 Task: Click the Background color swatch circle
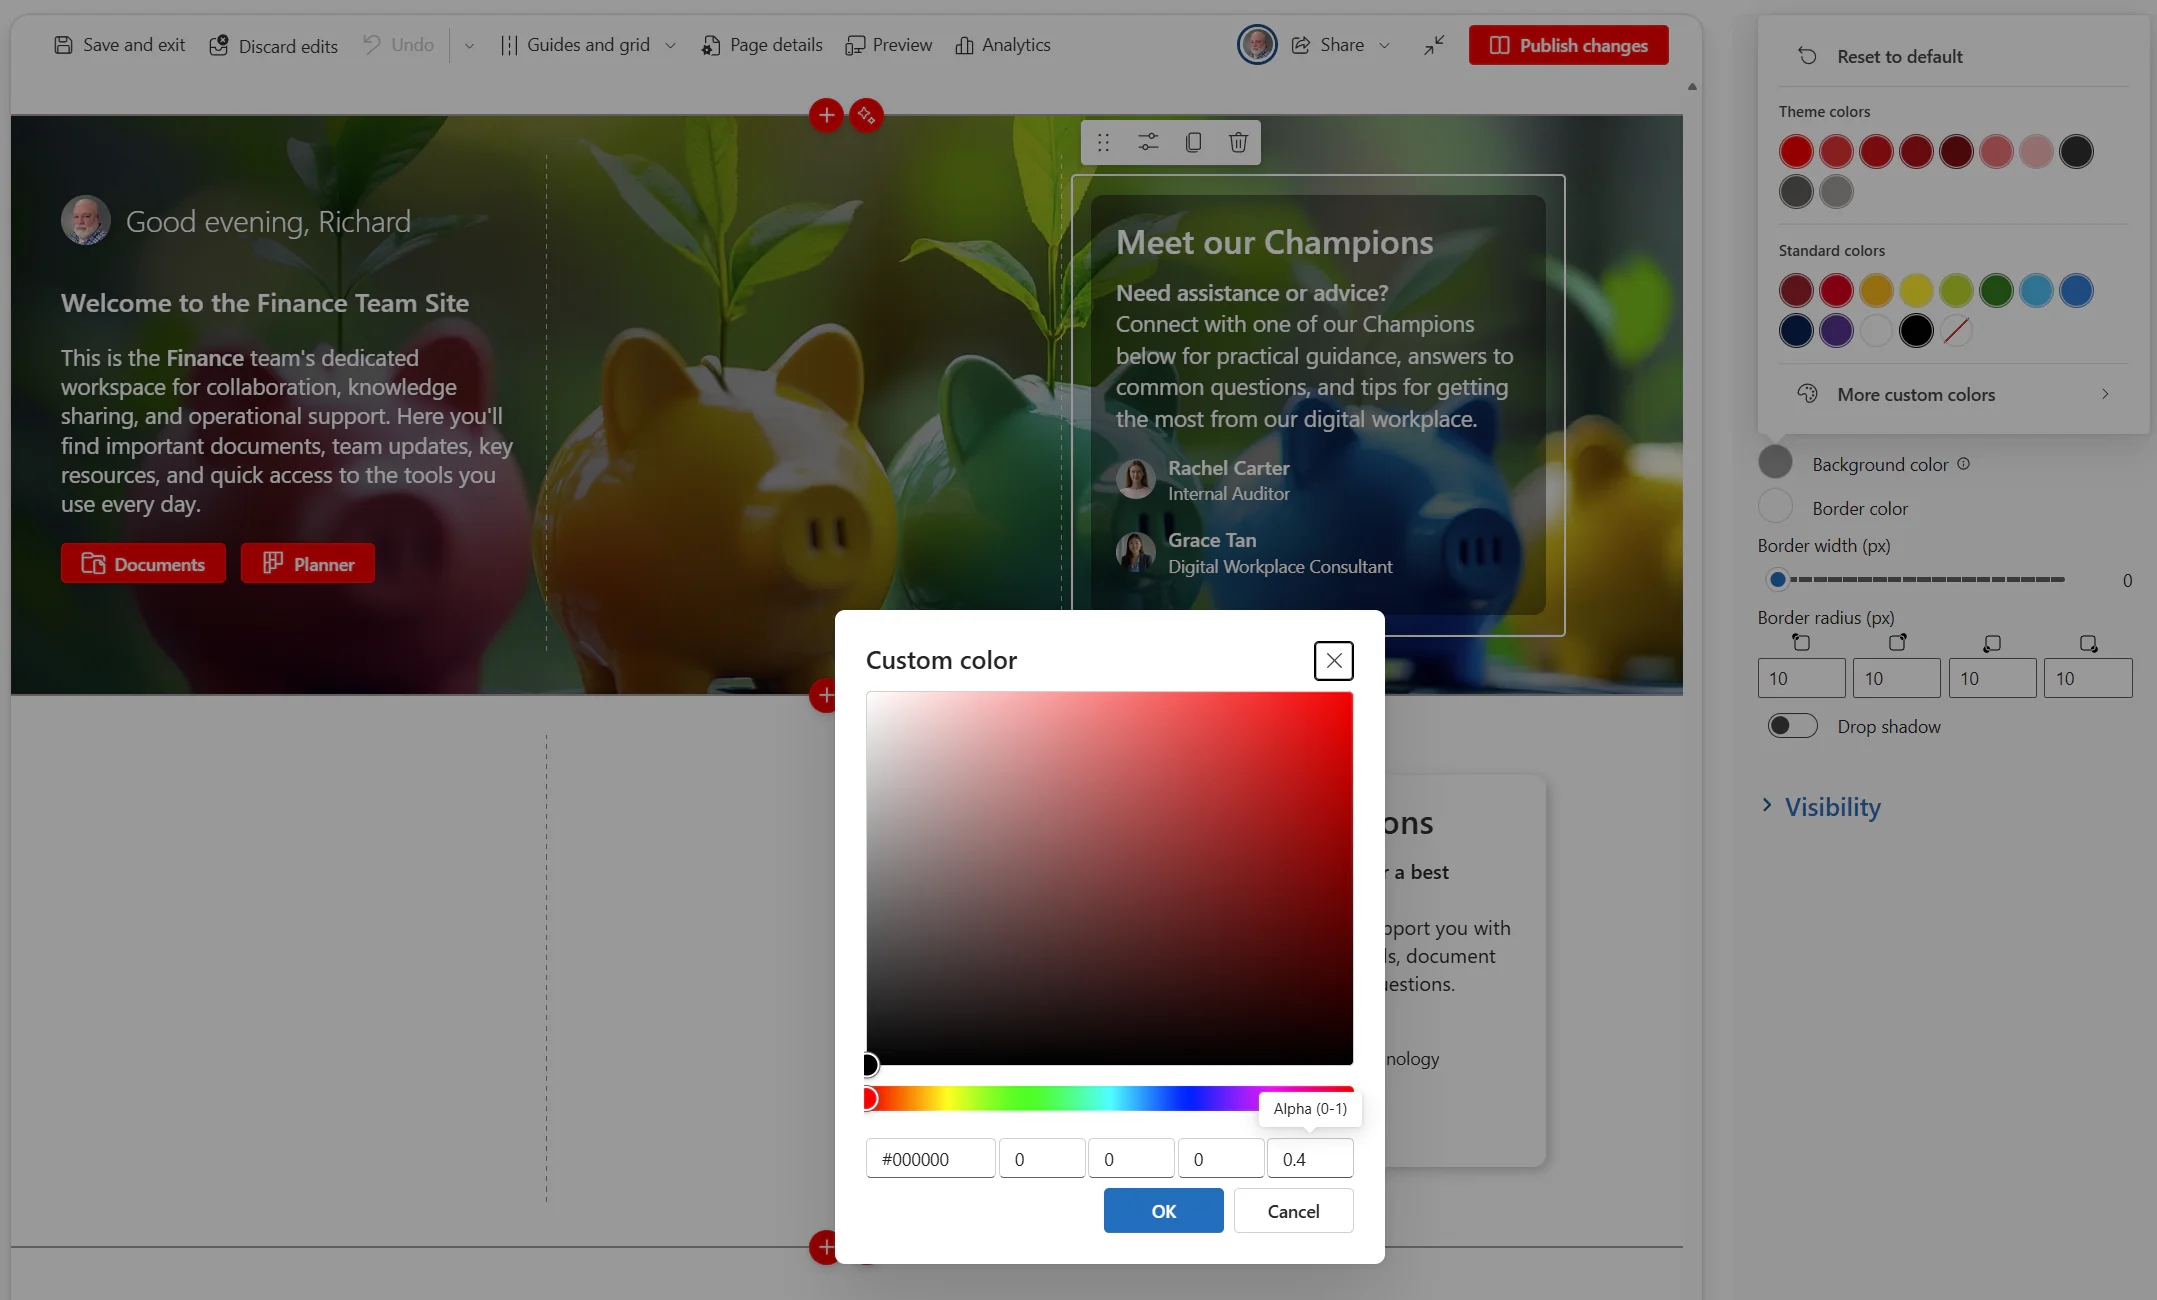tap(1775, 462)
